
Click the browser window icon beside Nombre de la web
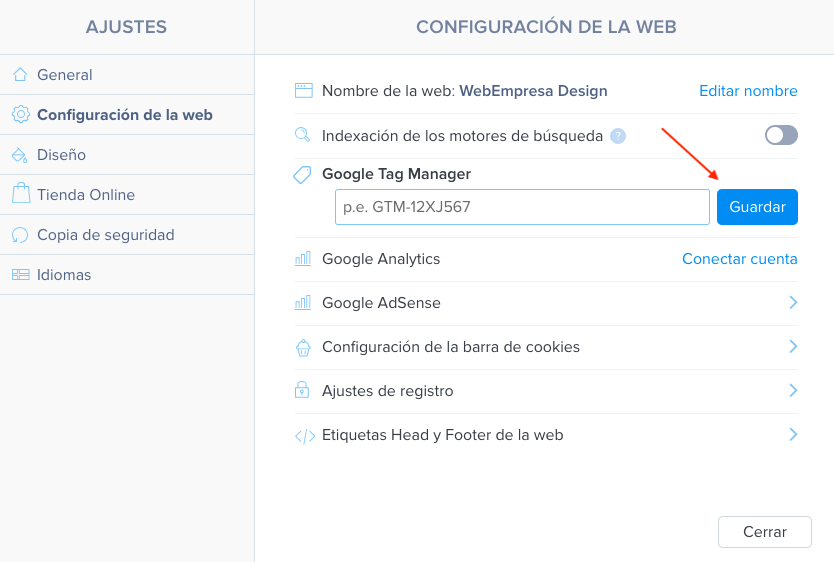tap(304, 90)
